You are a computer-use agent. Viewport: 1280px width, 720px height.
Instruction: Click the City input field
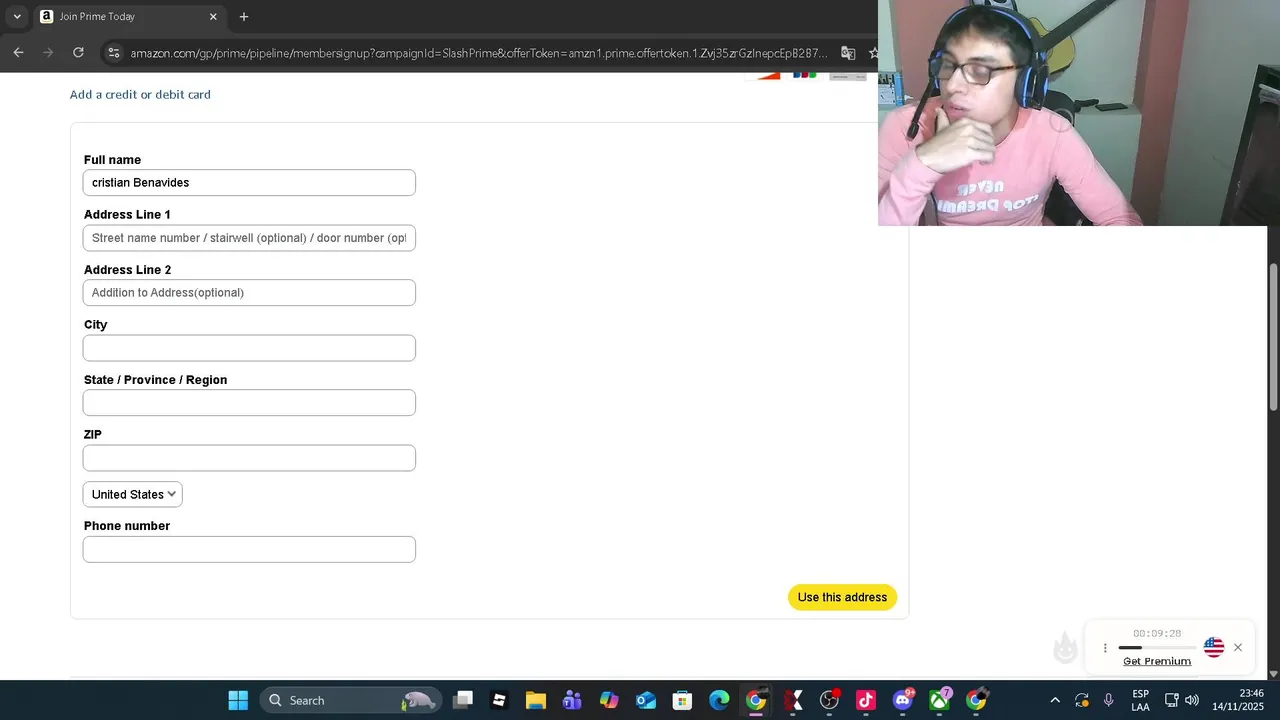click(x=249, y=348)
